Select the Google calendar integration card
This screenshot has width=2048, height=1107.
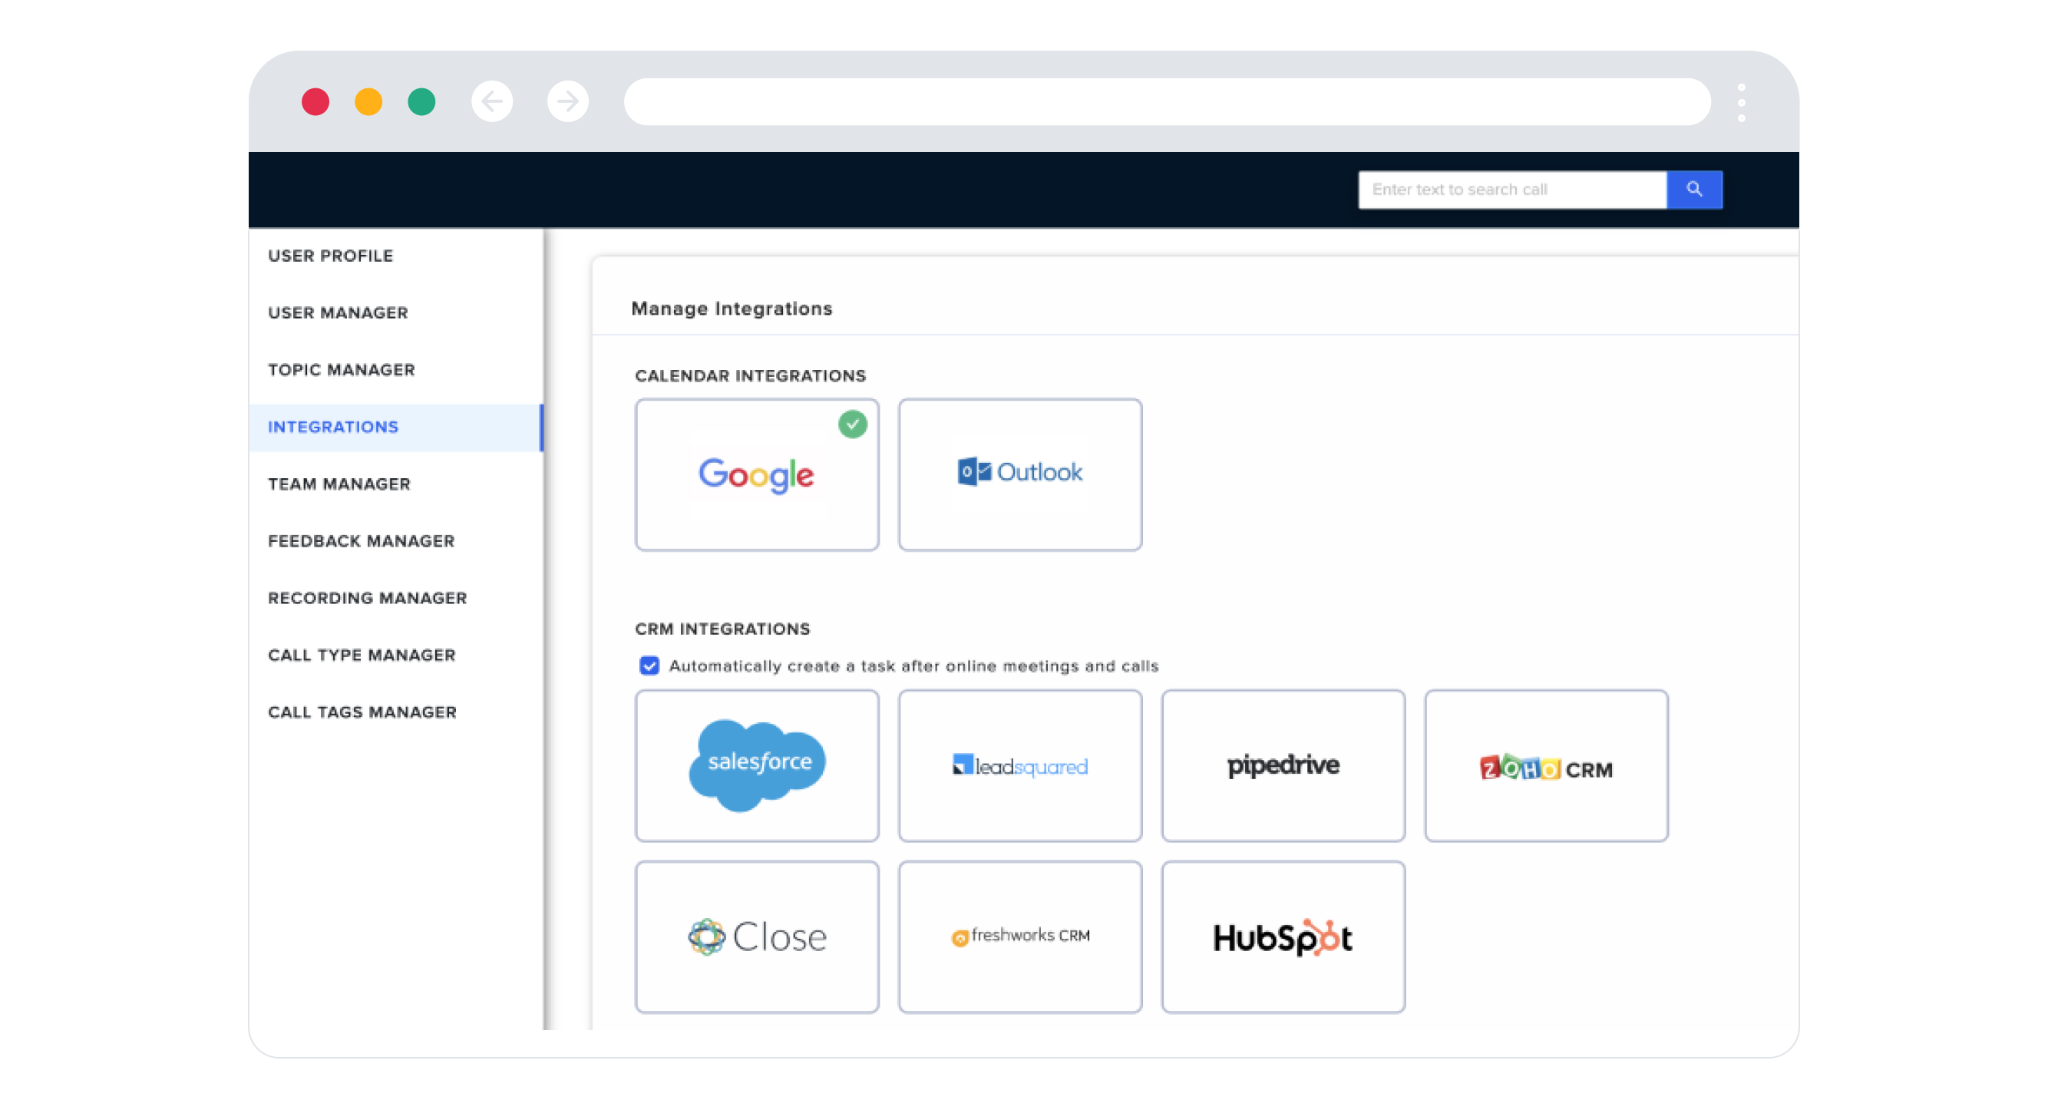(x=757, y=475)
